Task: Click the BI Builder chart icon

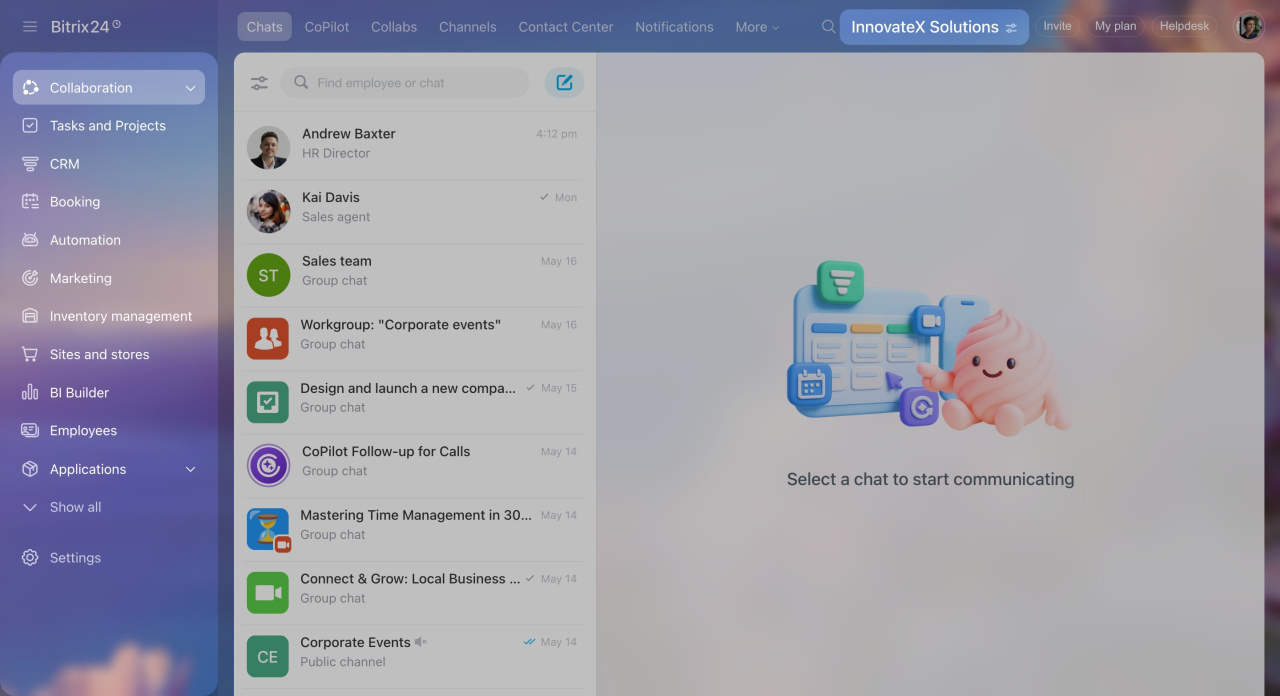Action: point(30,393)
